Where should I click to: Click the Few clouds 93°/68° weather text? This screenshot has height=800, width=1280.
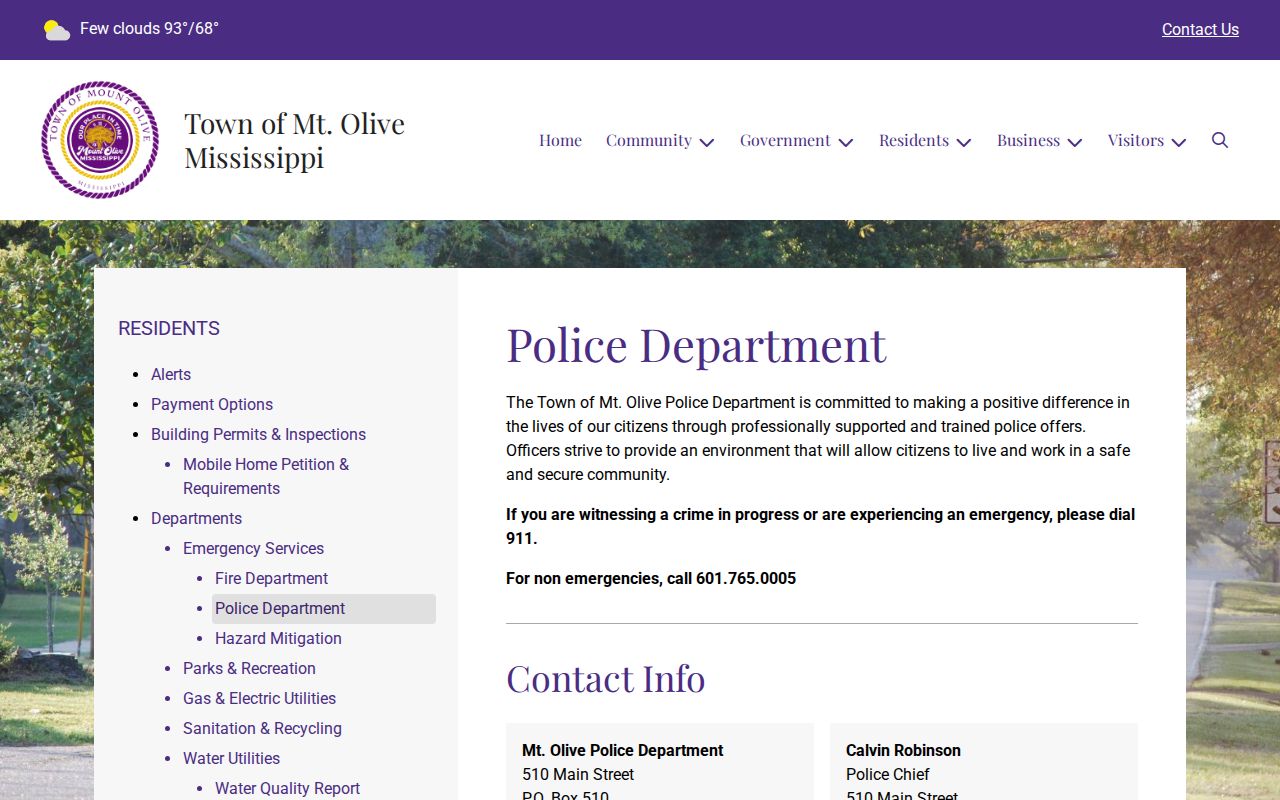click(x=149, y=29)
